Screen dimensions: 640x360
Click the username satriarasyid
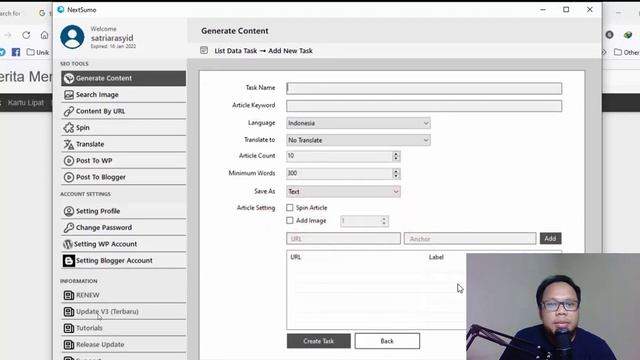pos(112,38)
